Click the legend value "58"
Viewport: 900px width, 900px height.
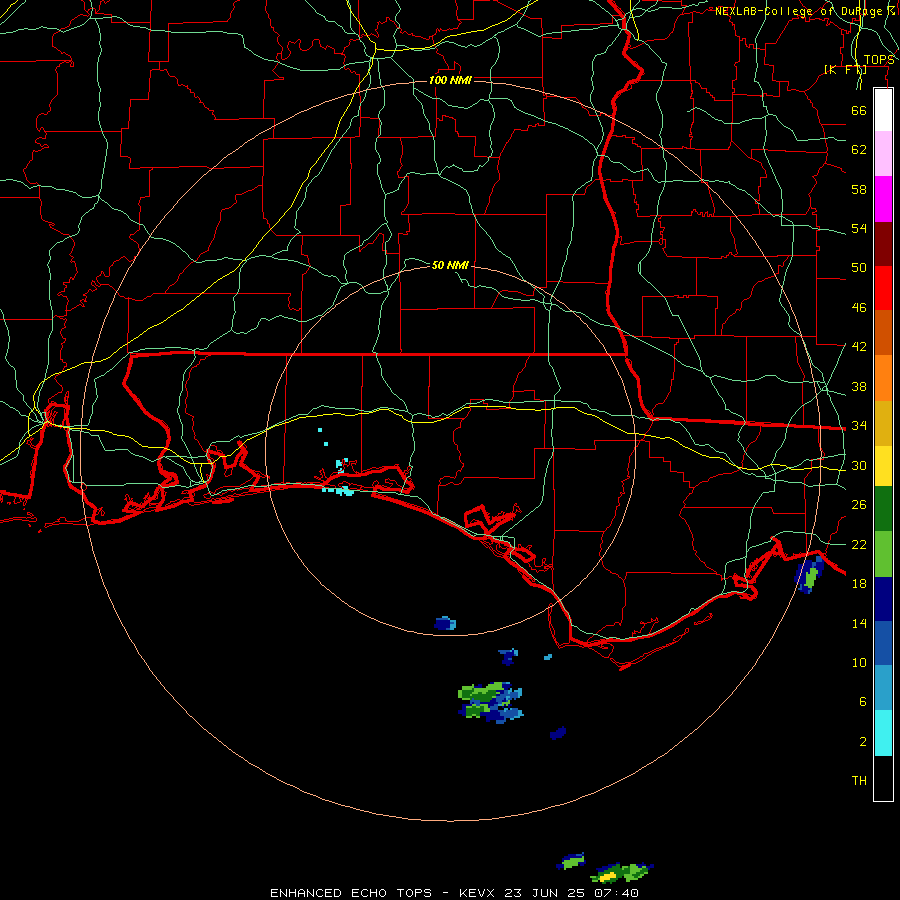[x=859, y=189]
